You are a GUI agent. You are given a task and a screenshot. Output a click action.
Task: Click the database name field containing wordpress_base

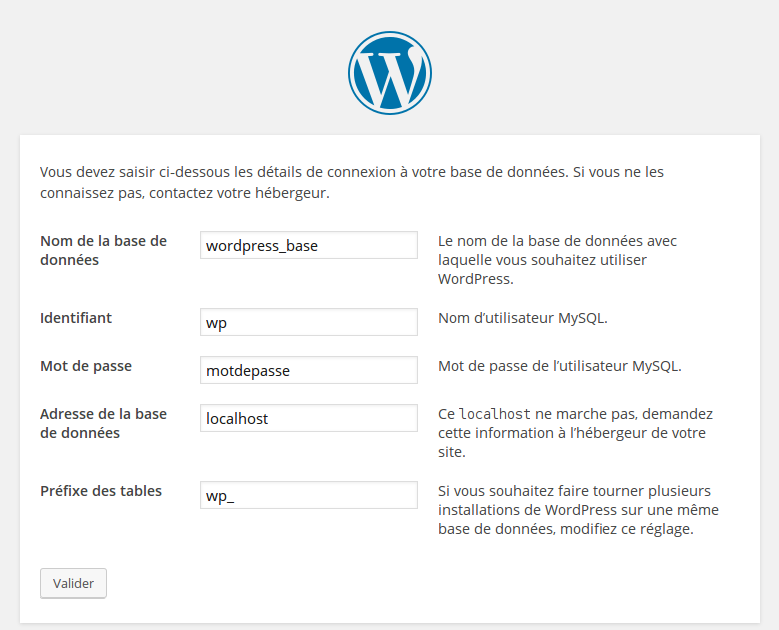point(309,245)
